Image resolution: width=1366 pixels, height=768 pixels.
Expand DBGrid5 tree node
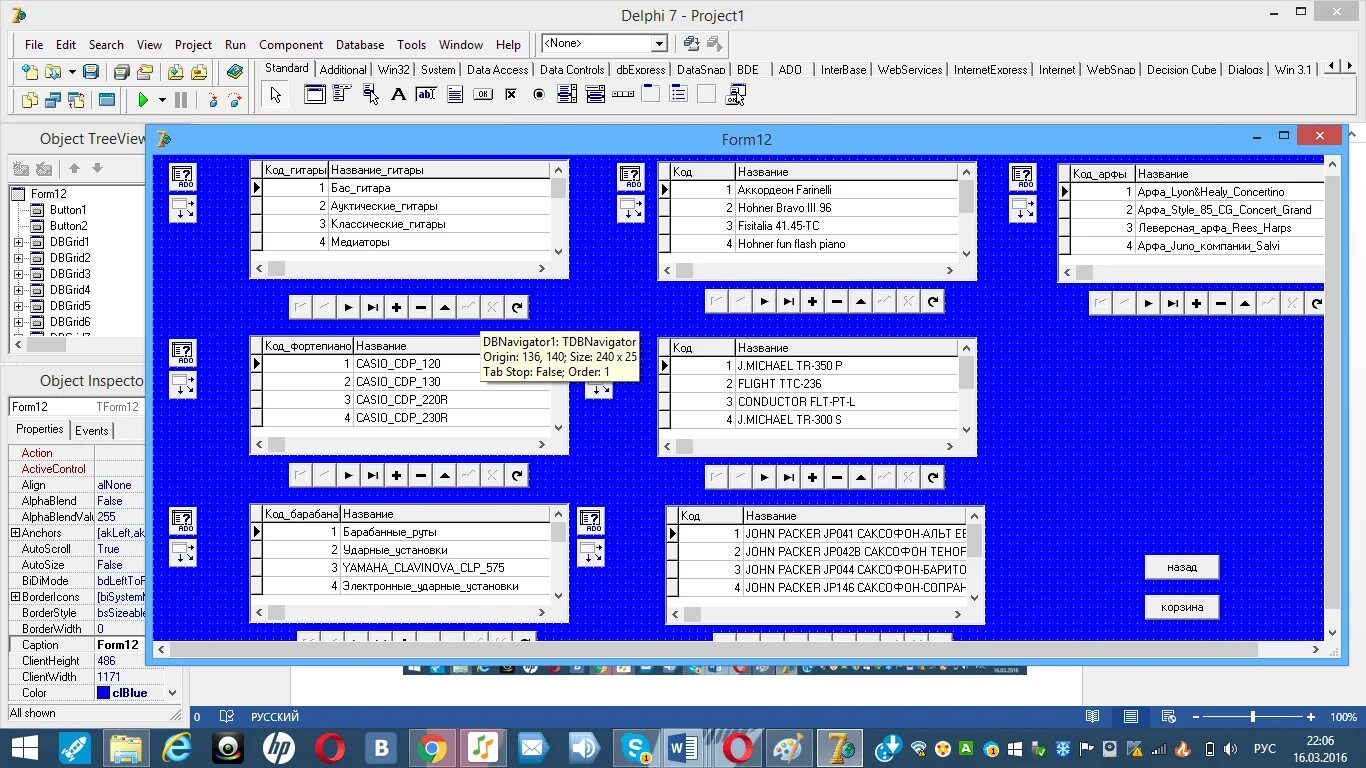coord(18,306)
